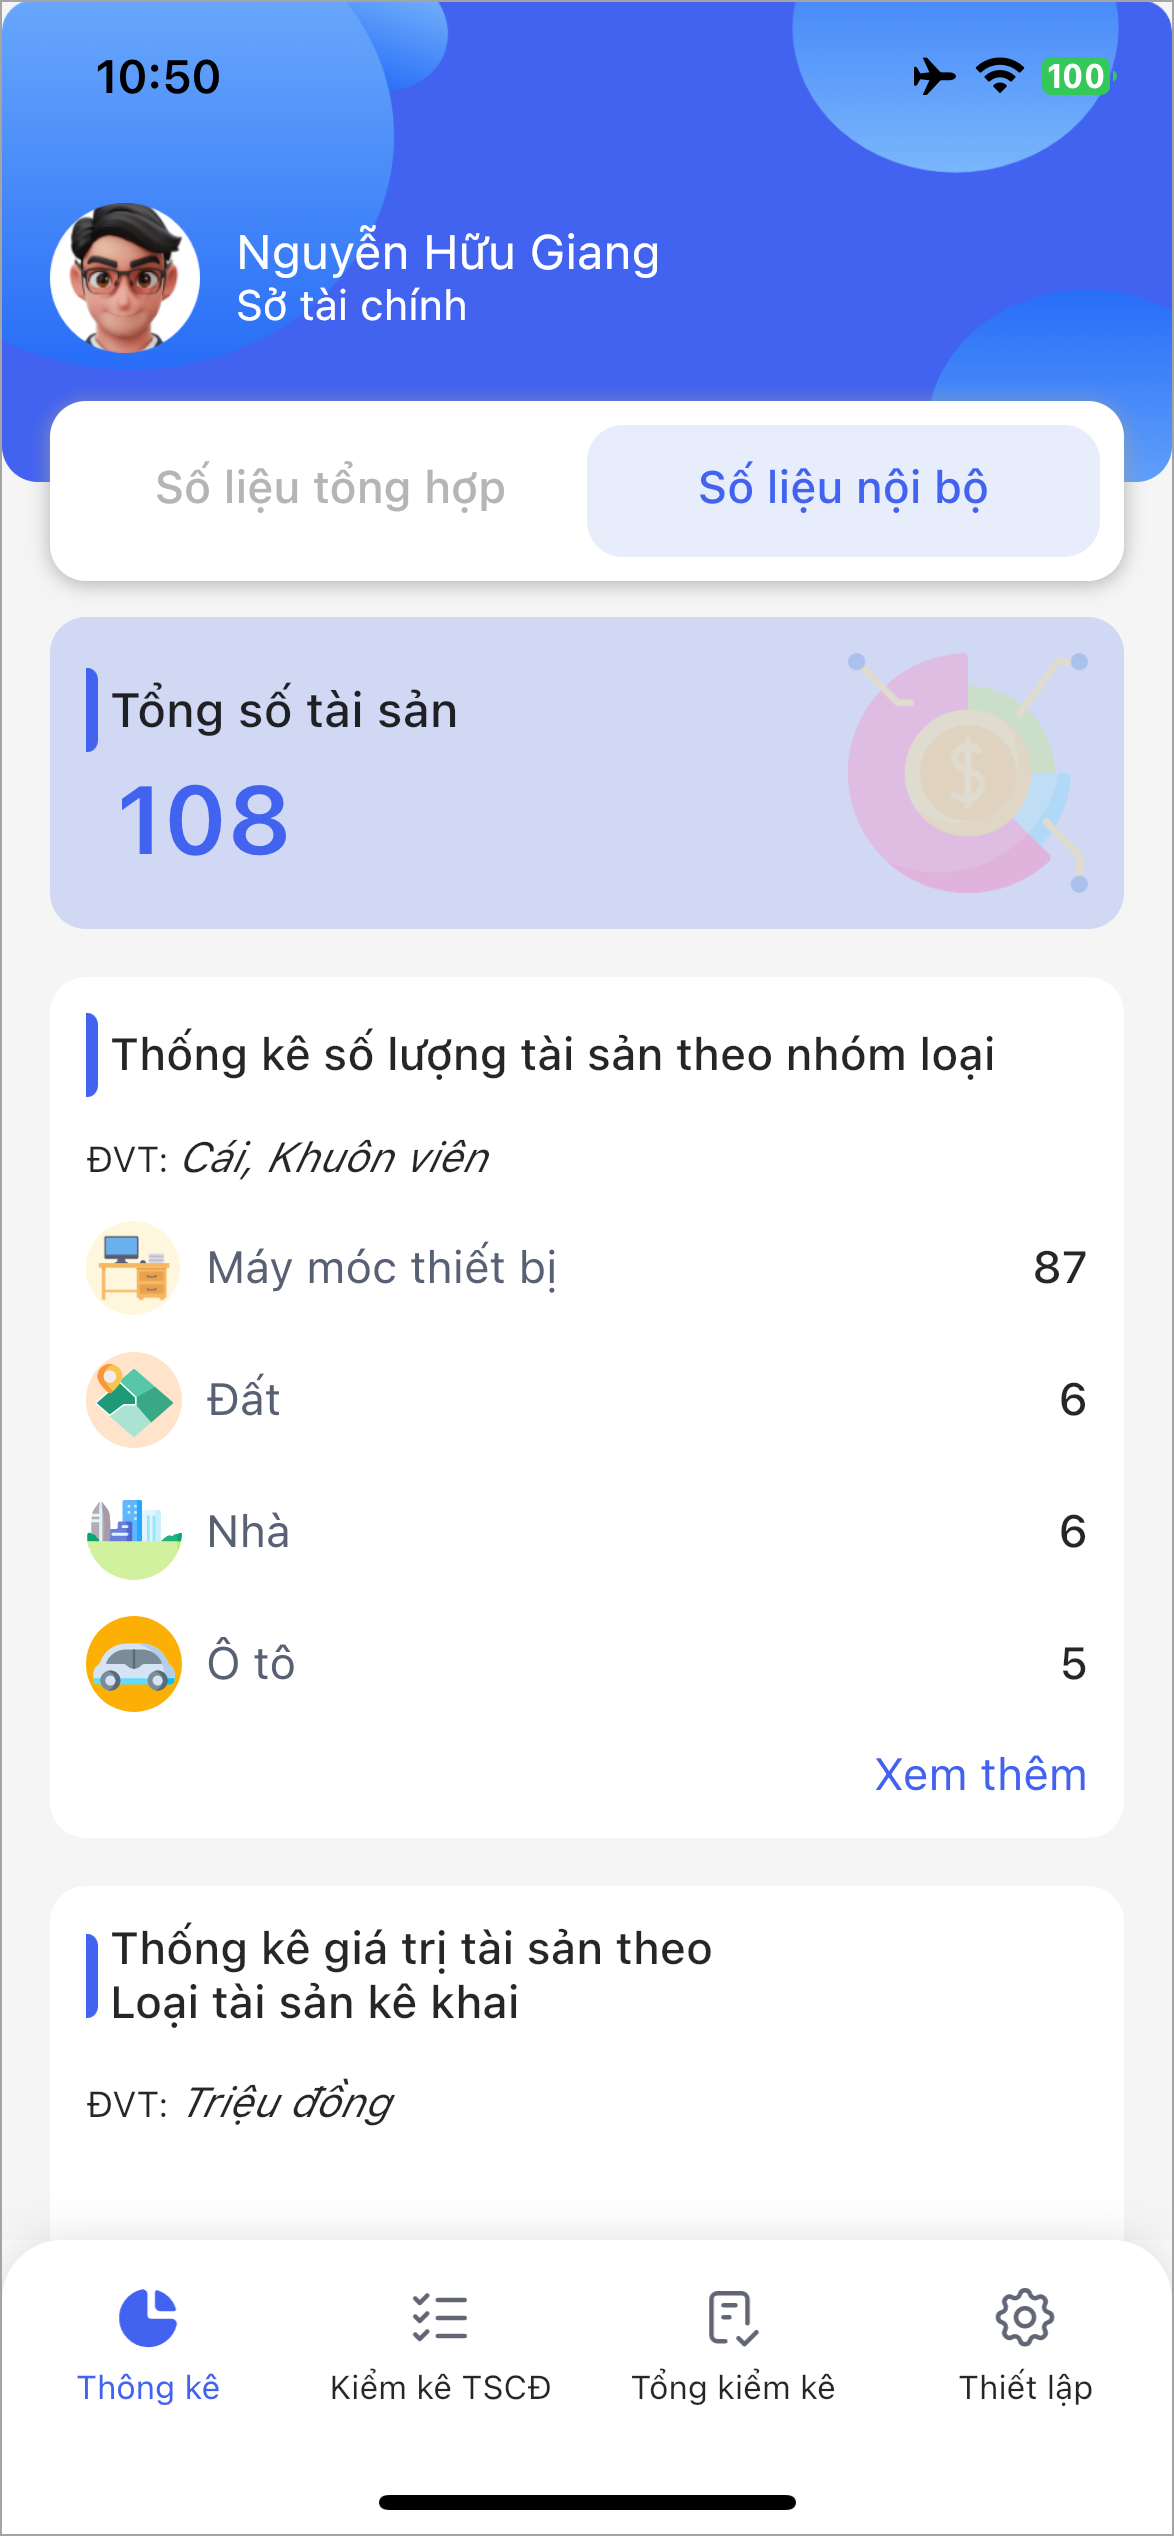Select the Số liệu nội bộ tab
The image size is (1174, 2536).
tap(843, 489)
